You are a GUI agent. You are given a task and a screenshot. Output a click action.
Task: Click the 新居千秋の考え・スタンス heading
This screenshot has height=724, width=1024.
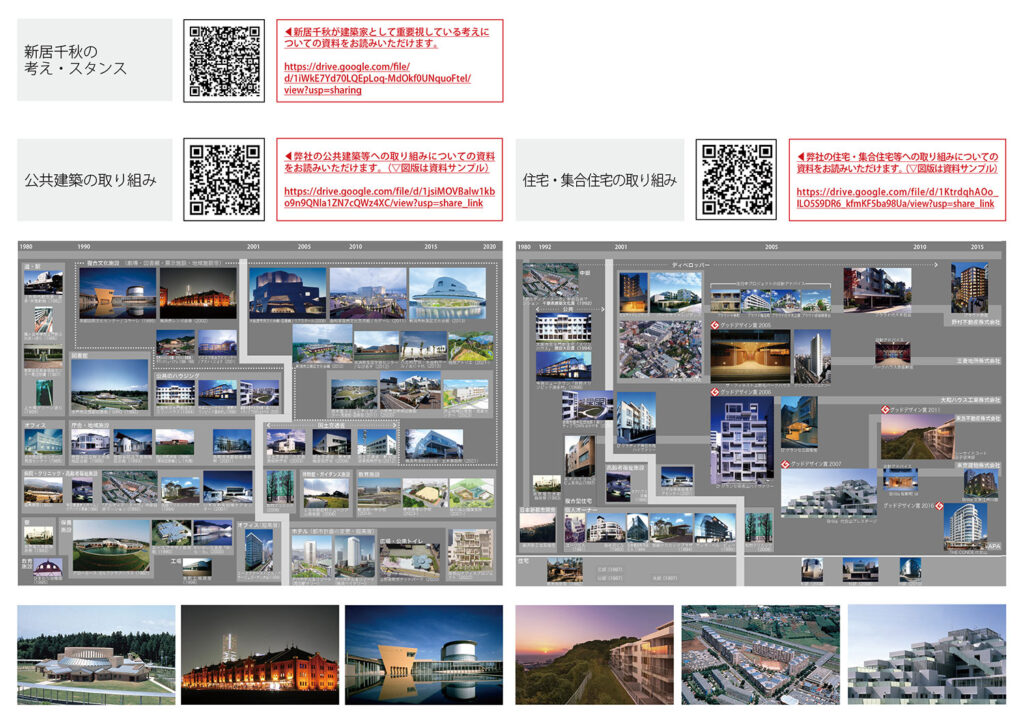pyautogui.click(x=75, y=60)
